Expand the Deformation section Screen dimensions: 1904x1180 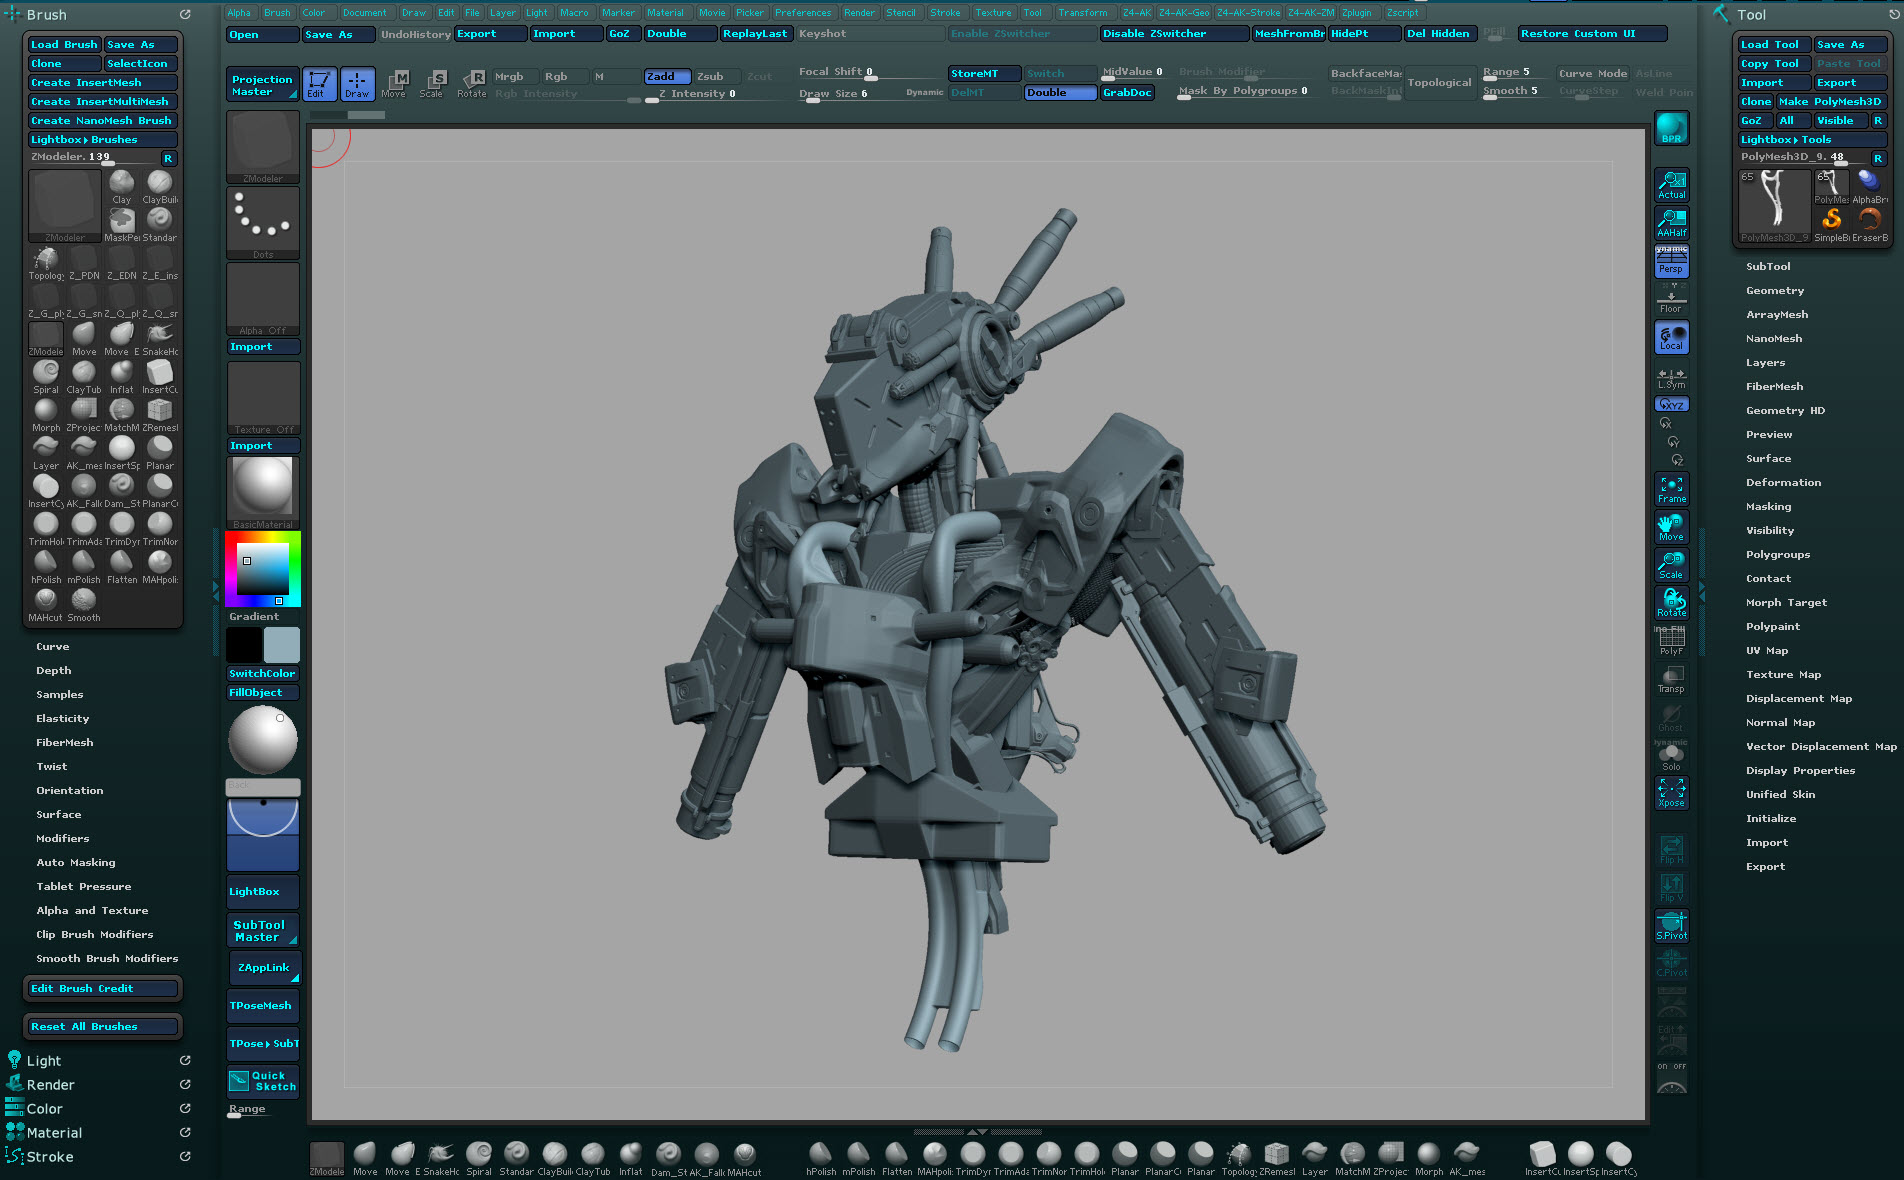pyautogui.click(x=1783, y=483)
